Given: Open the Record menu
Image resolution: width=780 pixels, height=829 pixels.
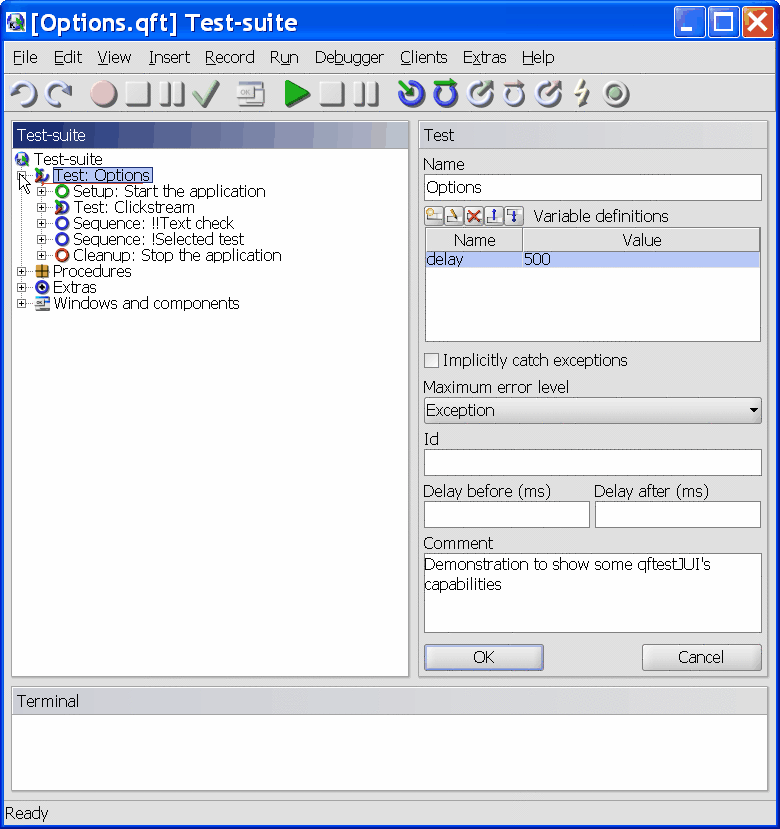Looking at the screenshot, I should (x=230, y=57).
